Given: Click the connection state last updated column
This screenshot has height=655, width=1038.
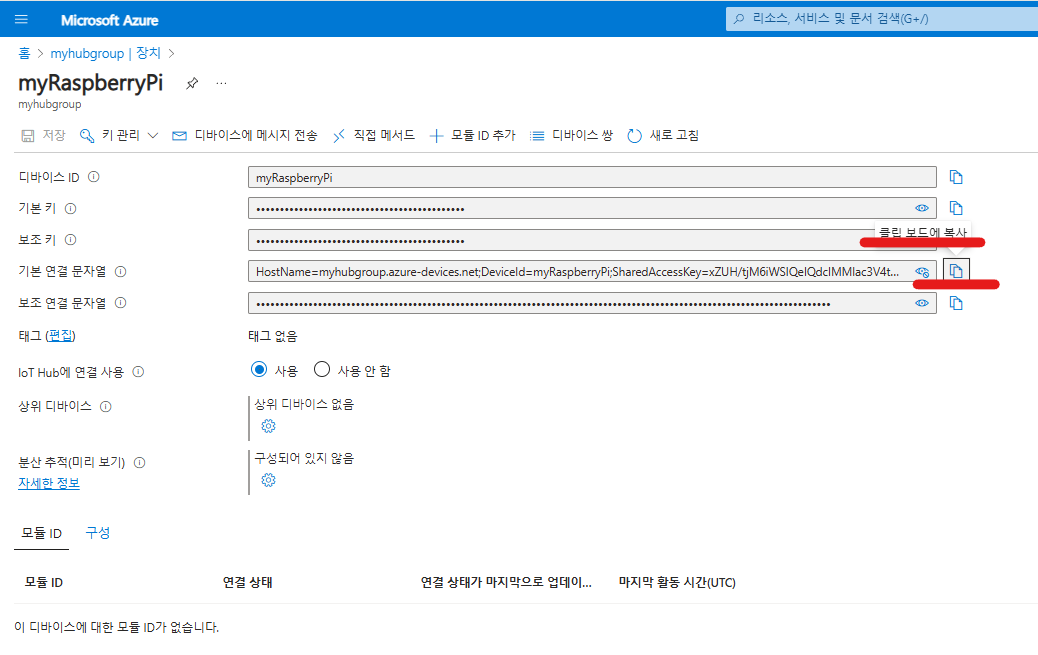Looking at the screenshot, I should 506,583.
